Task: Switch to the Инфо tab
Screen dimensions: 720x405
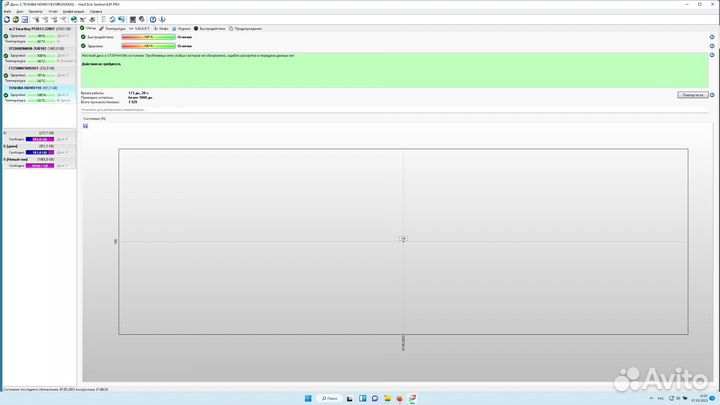Action: (x=161, y=28)
